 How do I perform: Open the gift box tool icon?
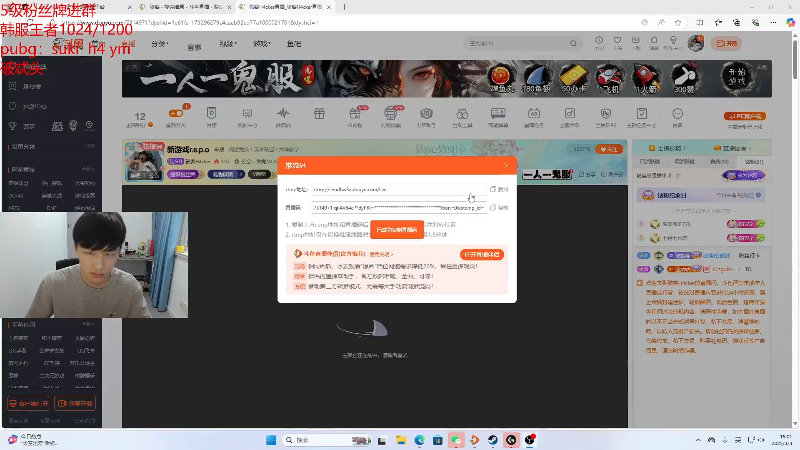click(x=319, y=113)
